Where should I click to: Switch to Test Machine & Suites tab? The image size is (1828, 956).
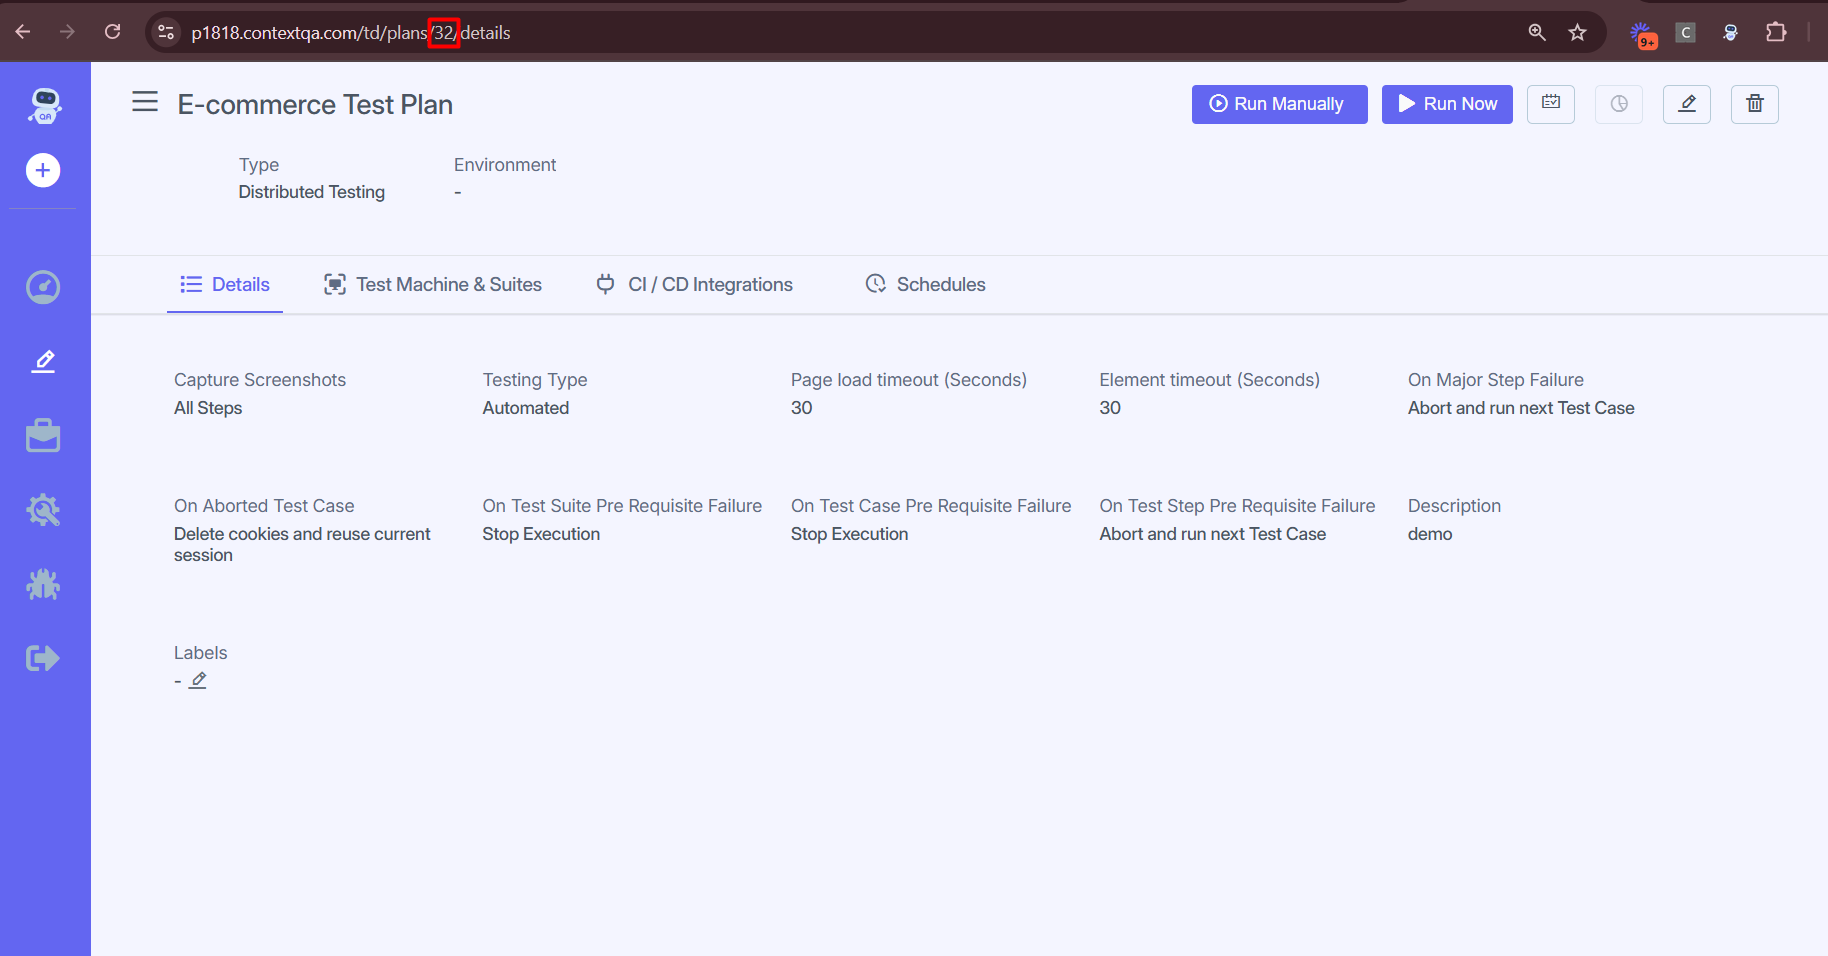pyautogui.click(x=433, y=285)
